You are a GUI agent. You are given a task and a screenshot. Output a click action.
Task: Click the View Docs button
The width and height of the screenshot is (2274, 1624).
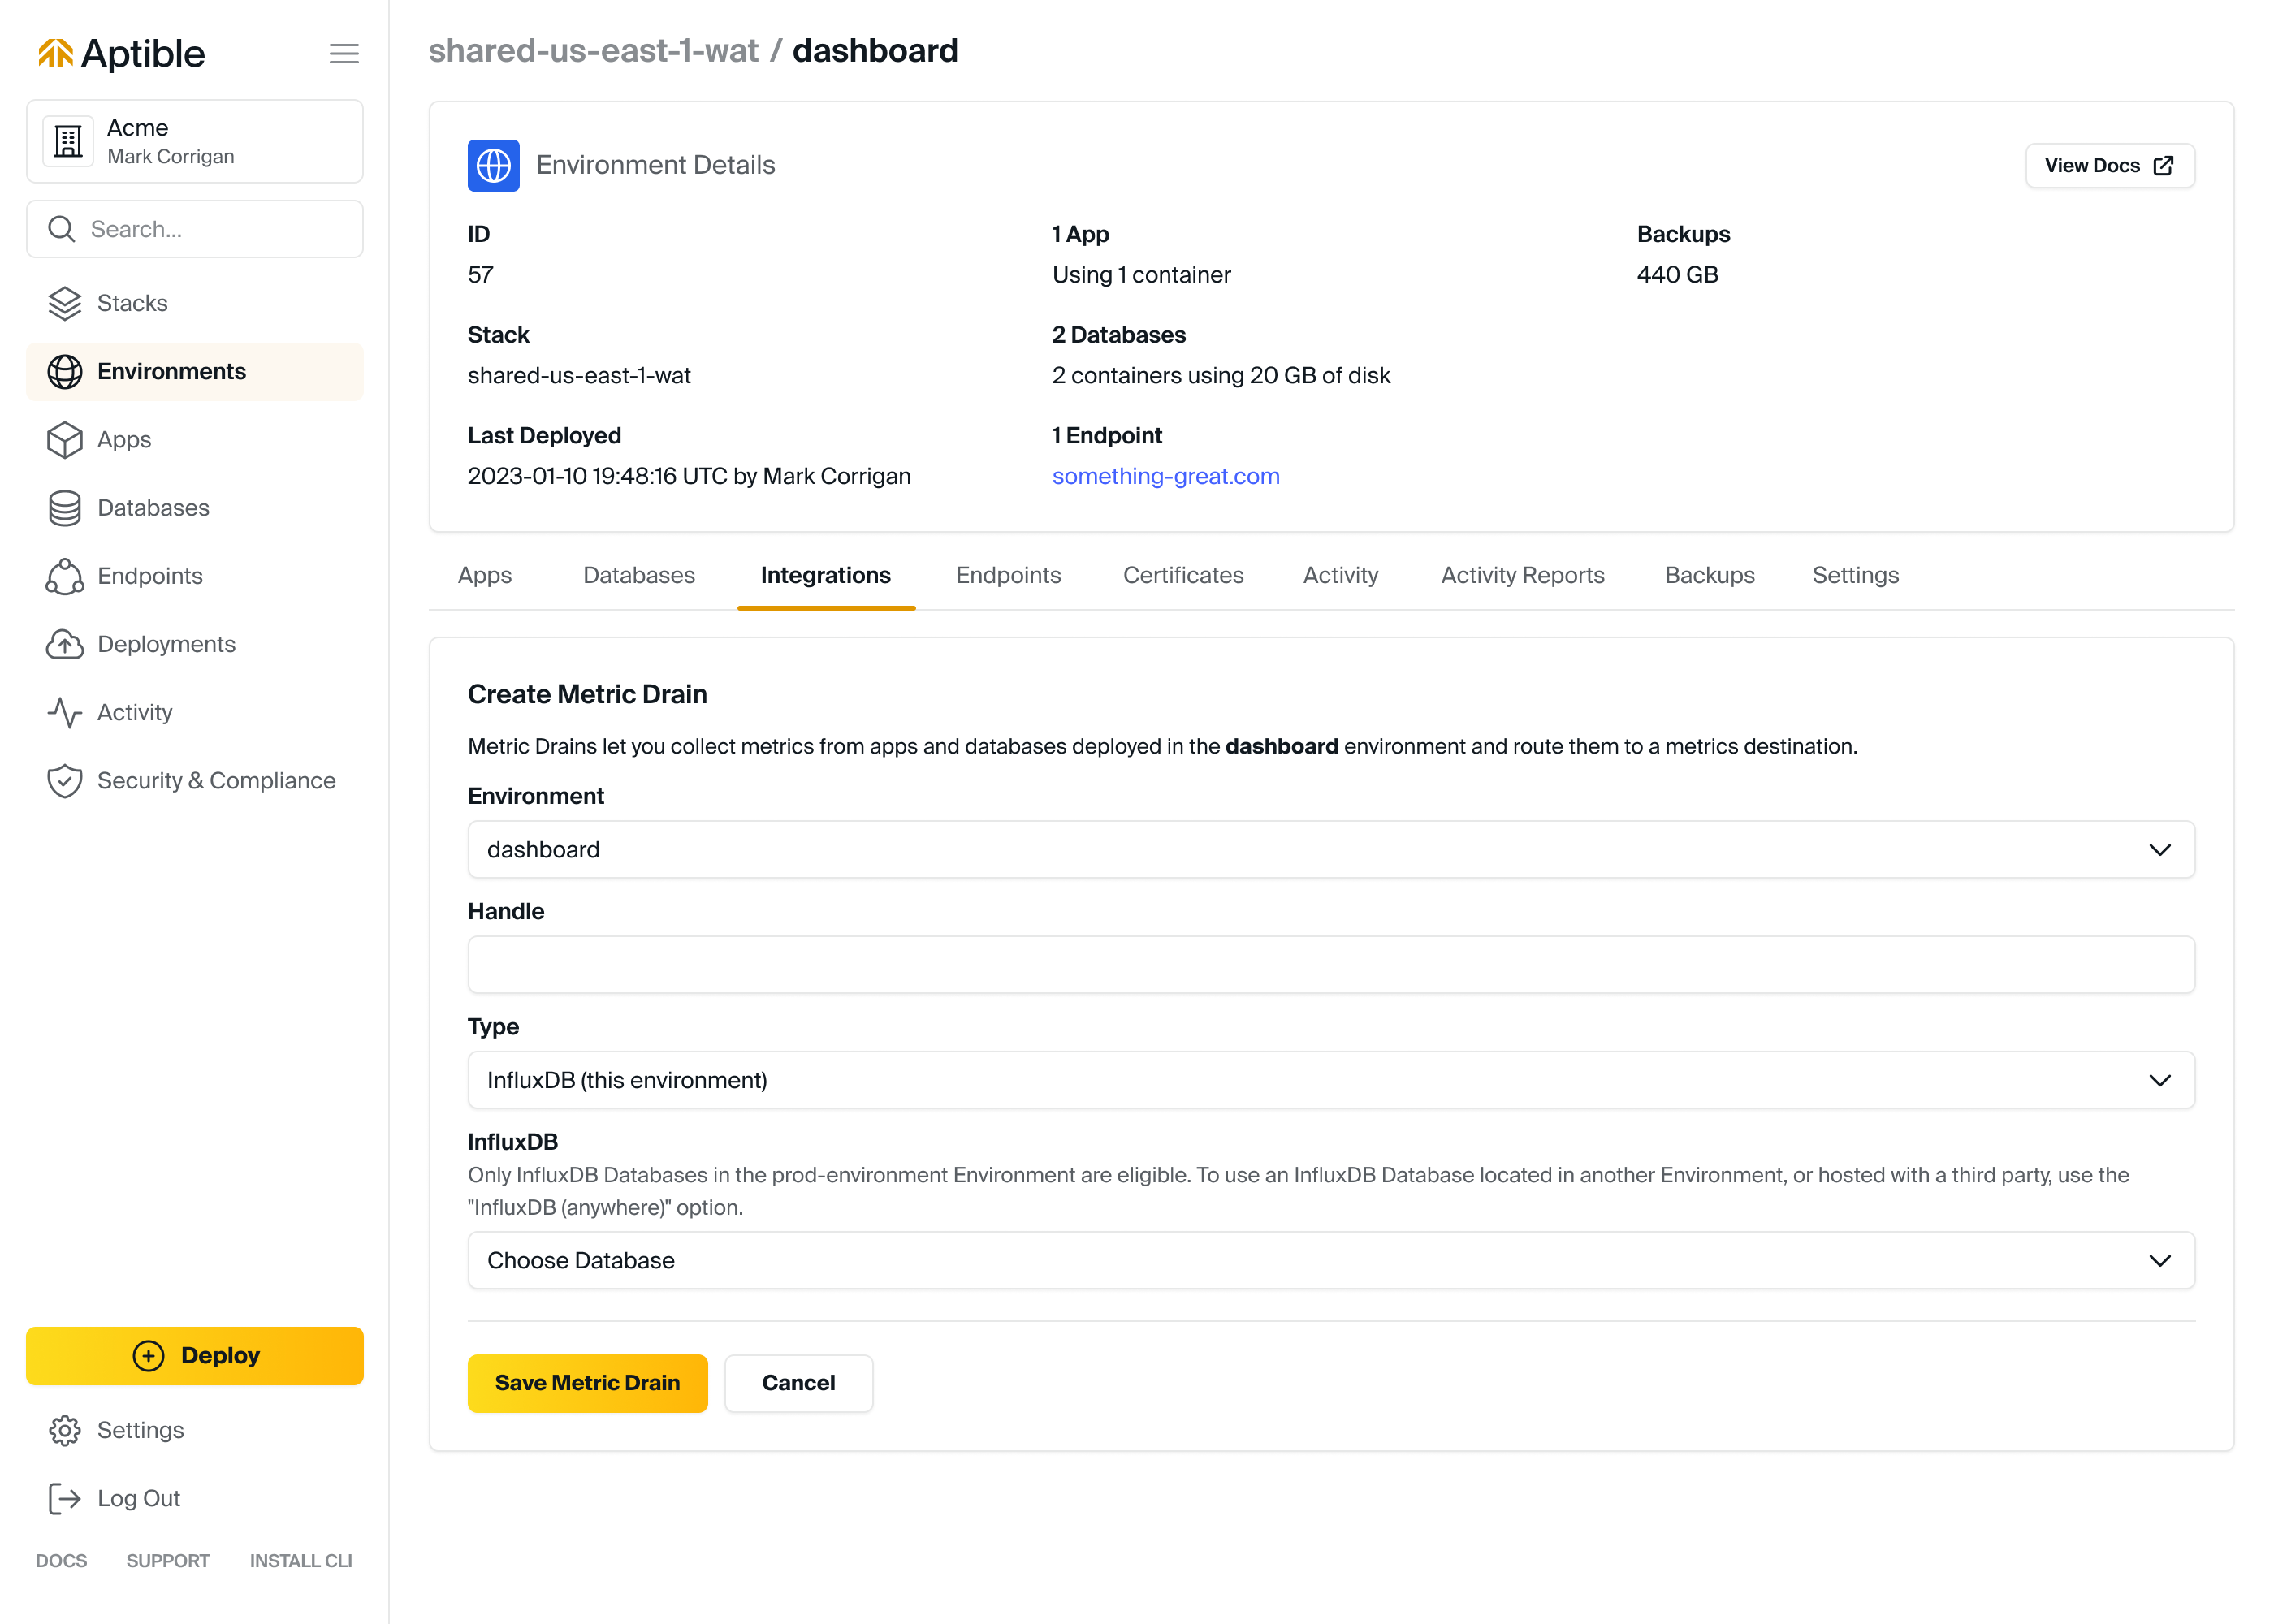2109,165
